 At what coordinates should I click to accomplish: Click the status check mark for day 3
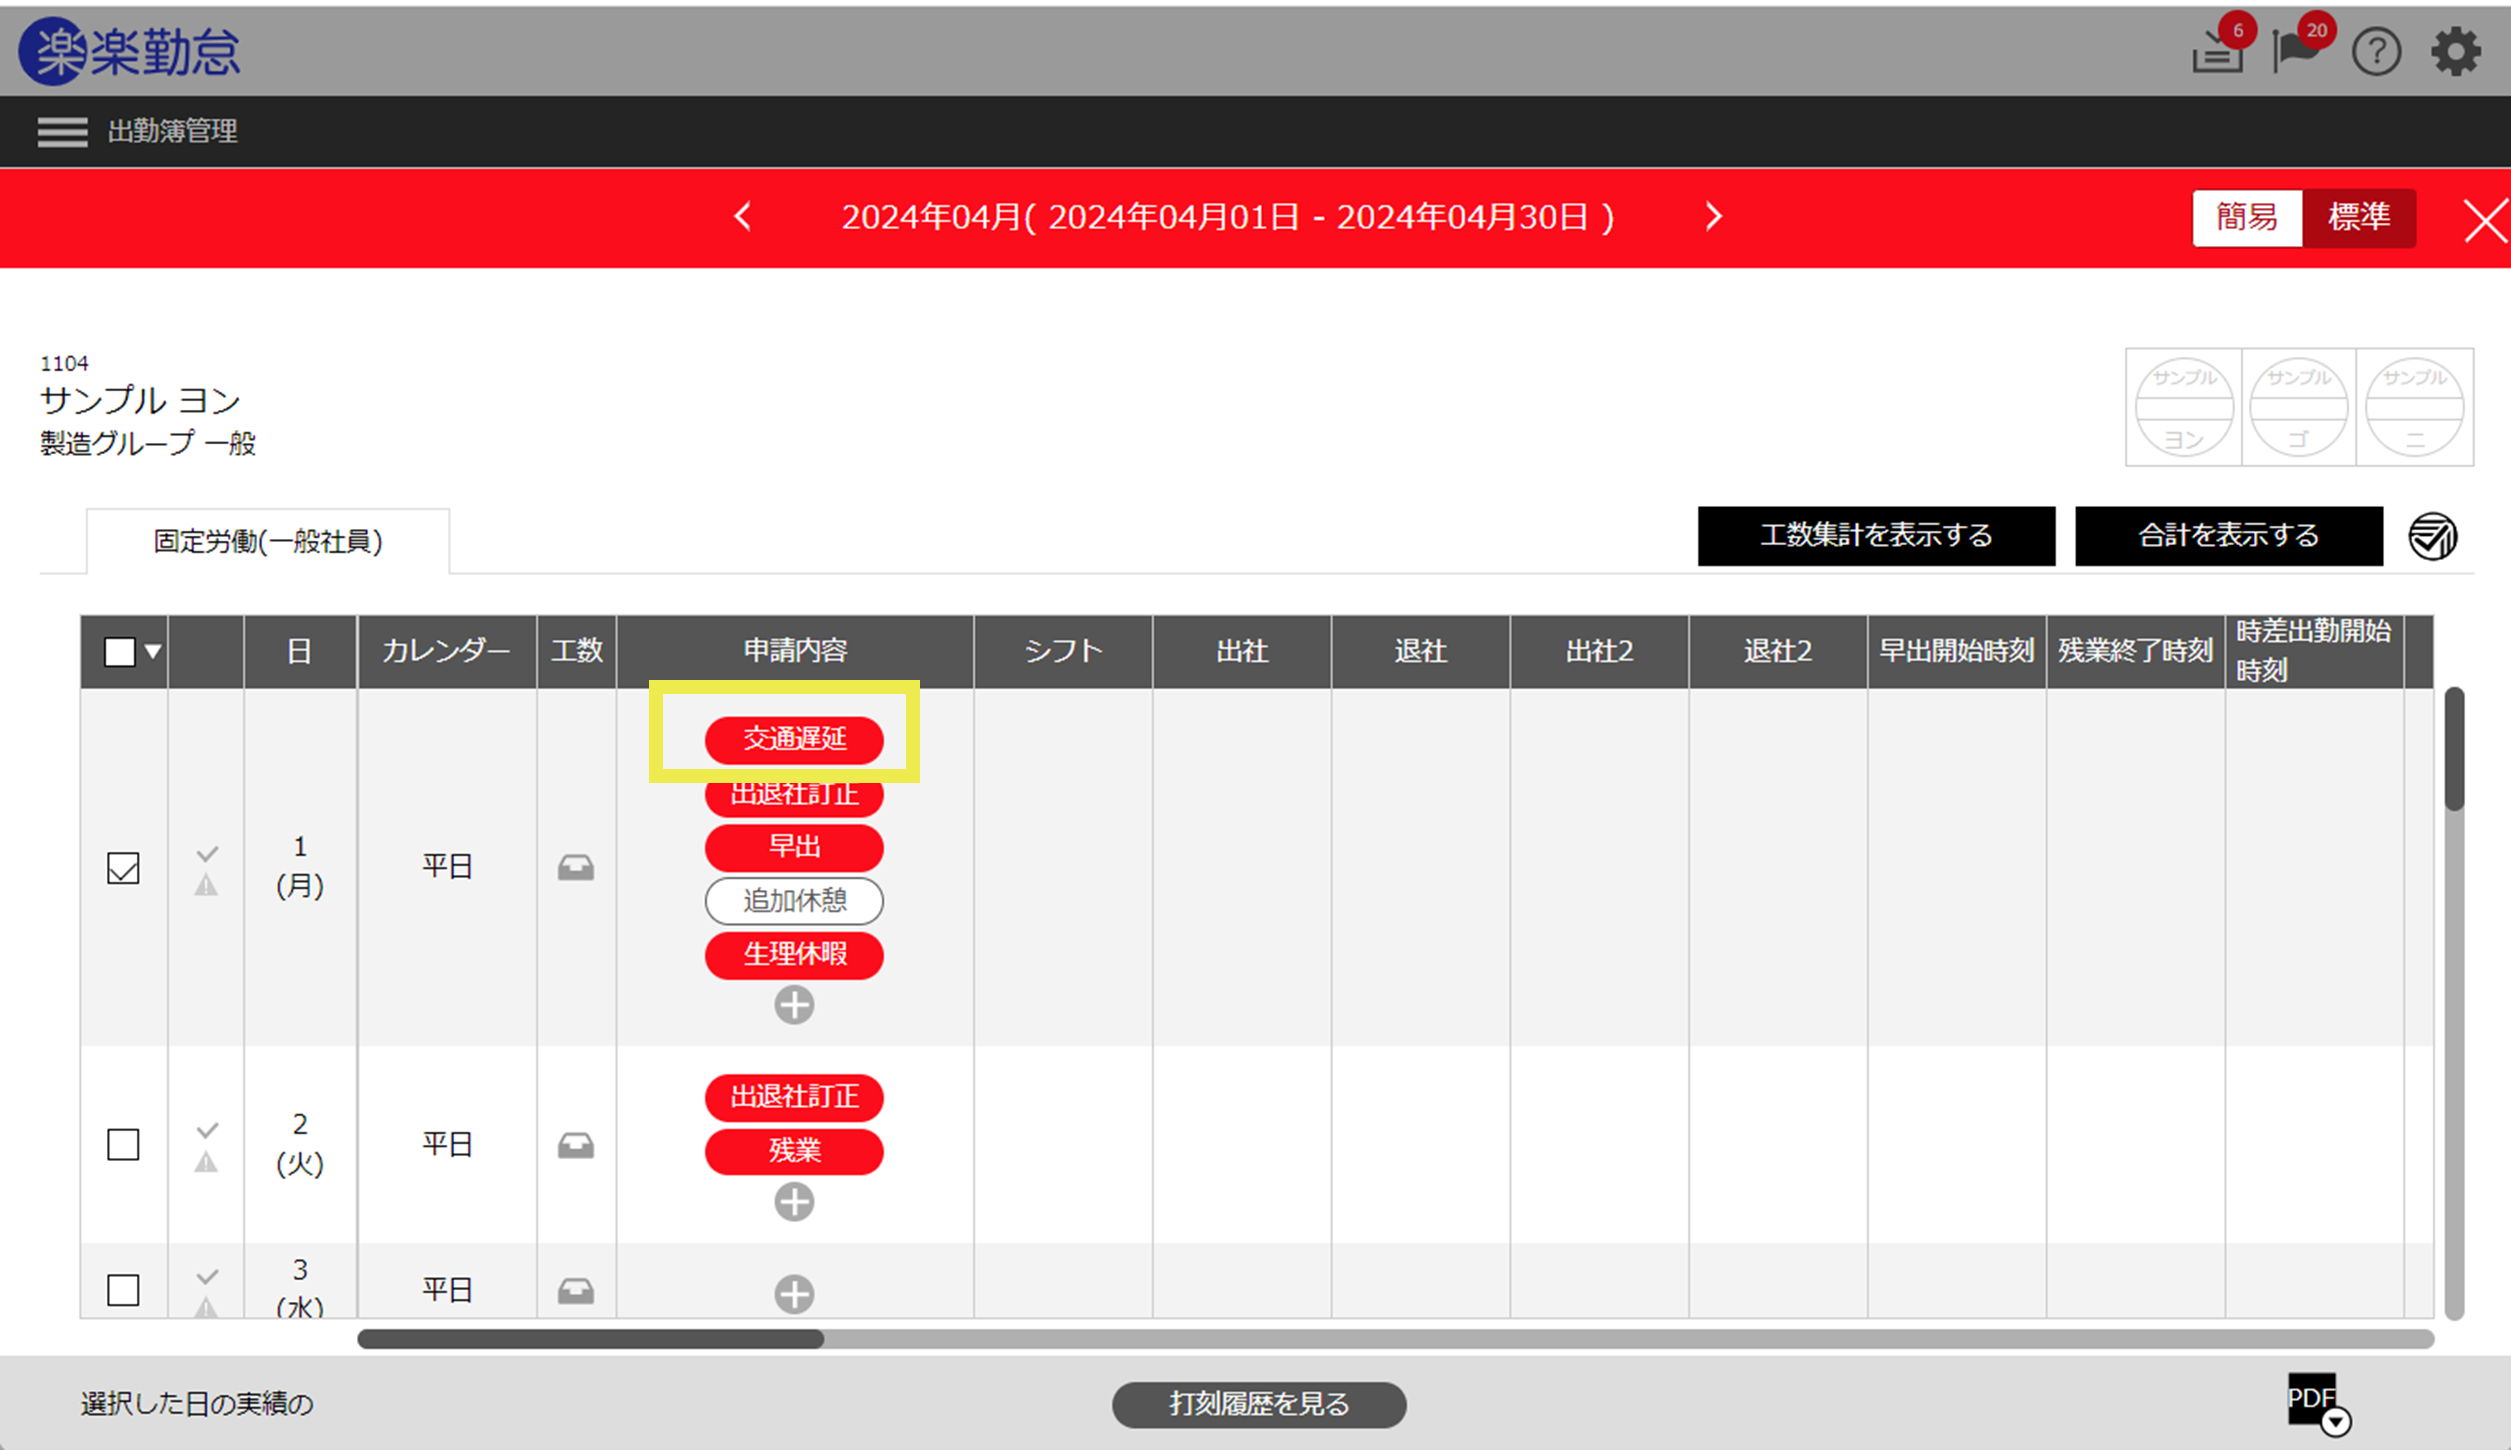tap(207, 1277)
